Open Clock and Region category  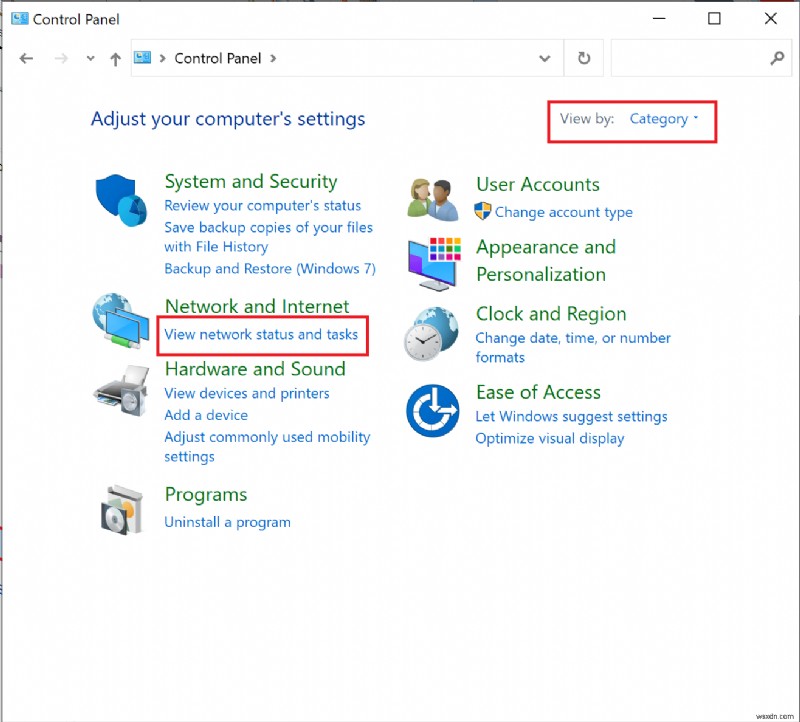pos(551,314)
